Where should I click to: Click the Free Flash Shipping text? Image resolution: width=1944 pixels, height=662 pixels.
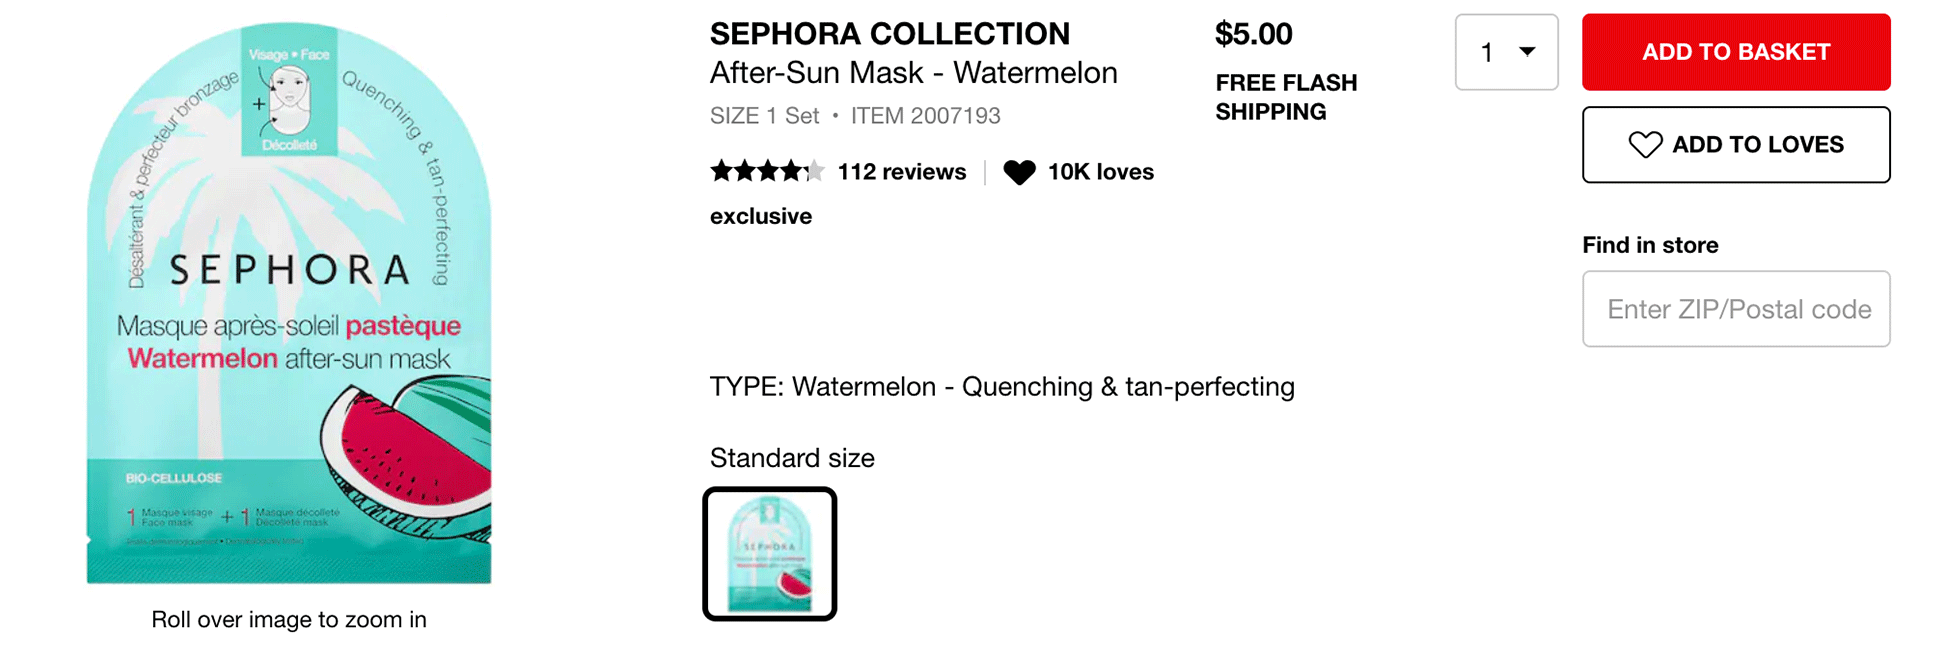coord(1286,97)
